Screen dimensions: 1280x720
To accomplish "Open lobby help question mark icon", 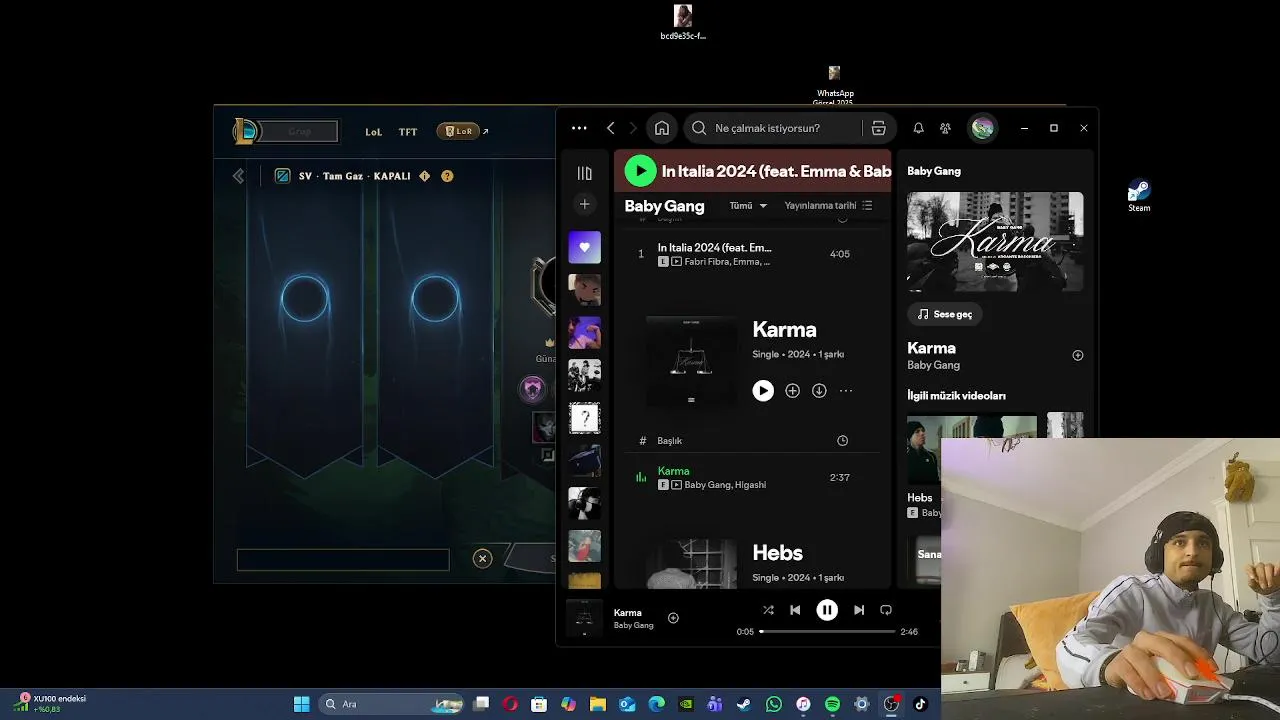I will pos(447,176).
